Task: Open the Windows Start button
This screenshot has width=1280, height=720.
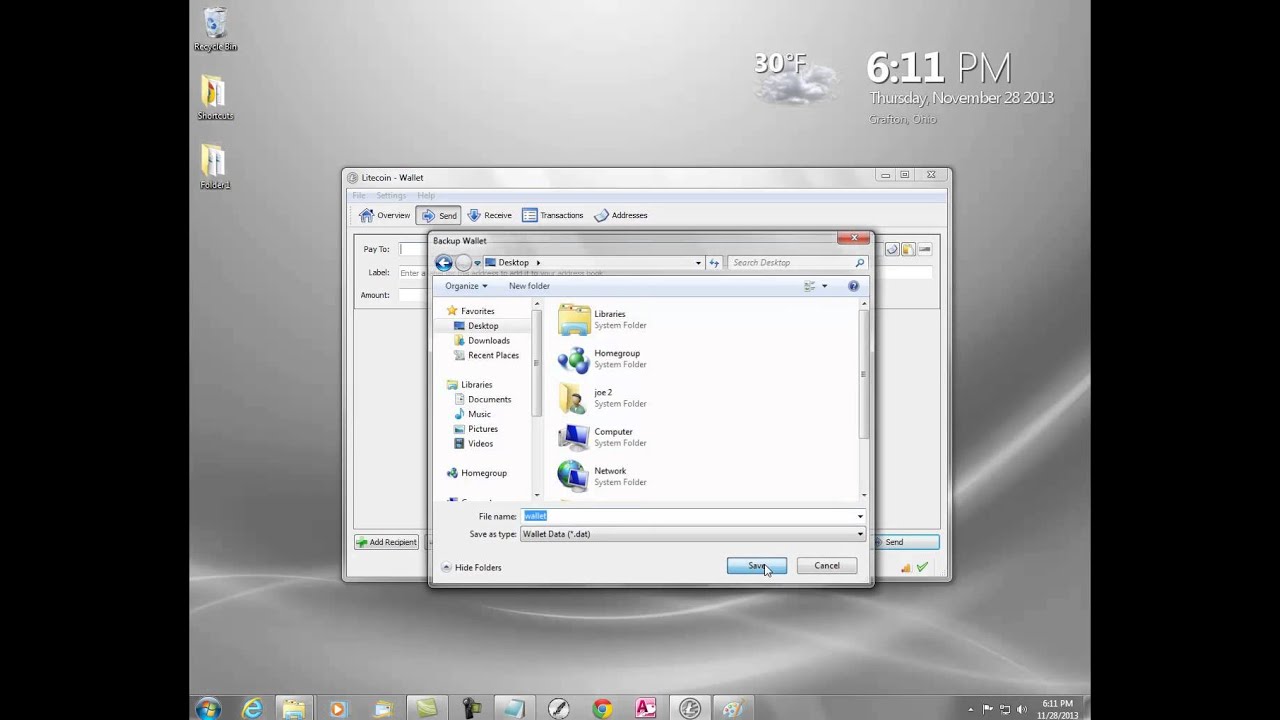Action: point(208,708)
